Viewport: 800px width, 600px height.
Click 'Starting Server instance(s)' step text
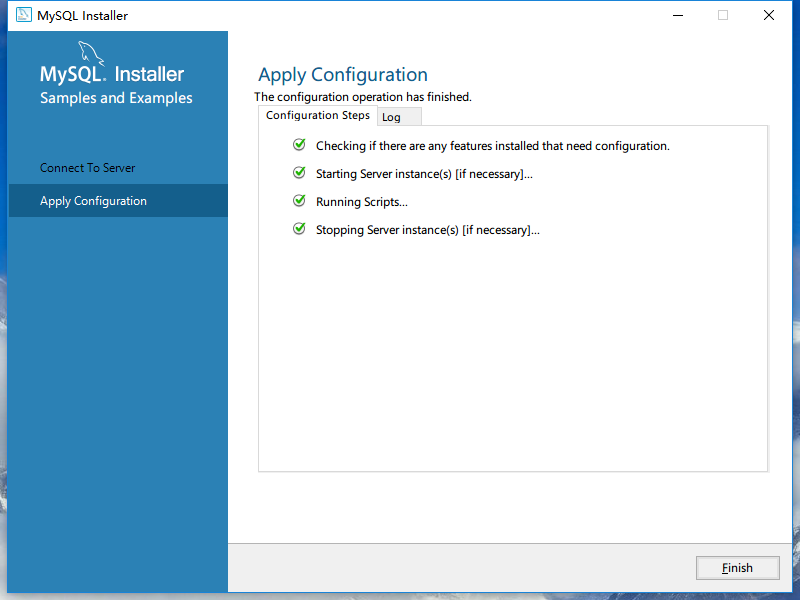click(x=424, y=174)
